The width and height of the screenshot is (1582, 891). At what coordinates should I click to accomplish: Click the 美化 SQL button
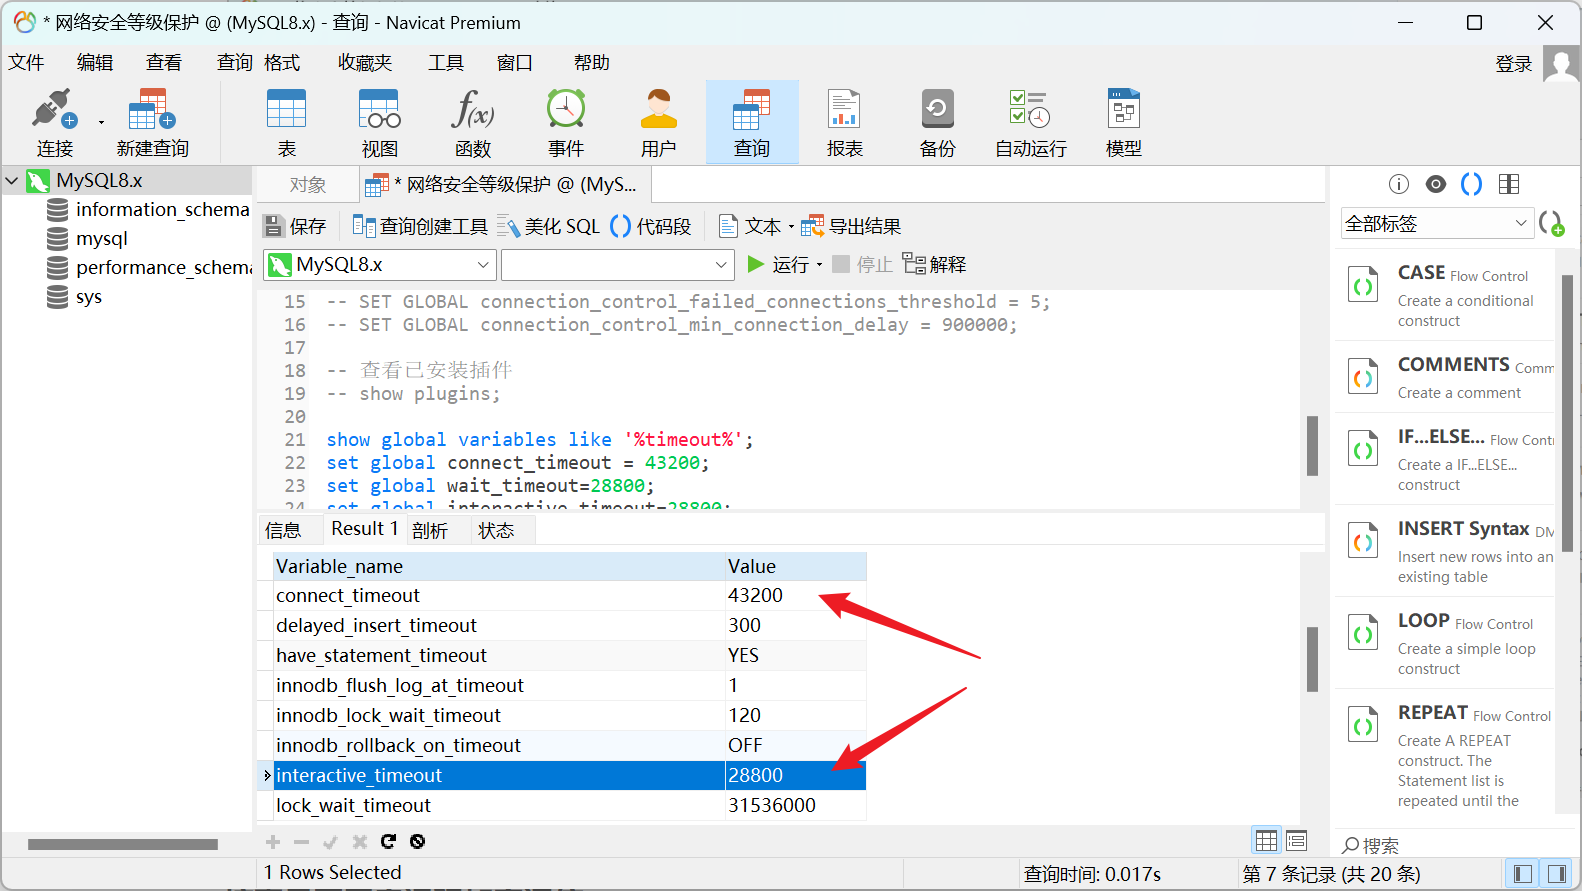click(x=549, y=227)
